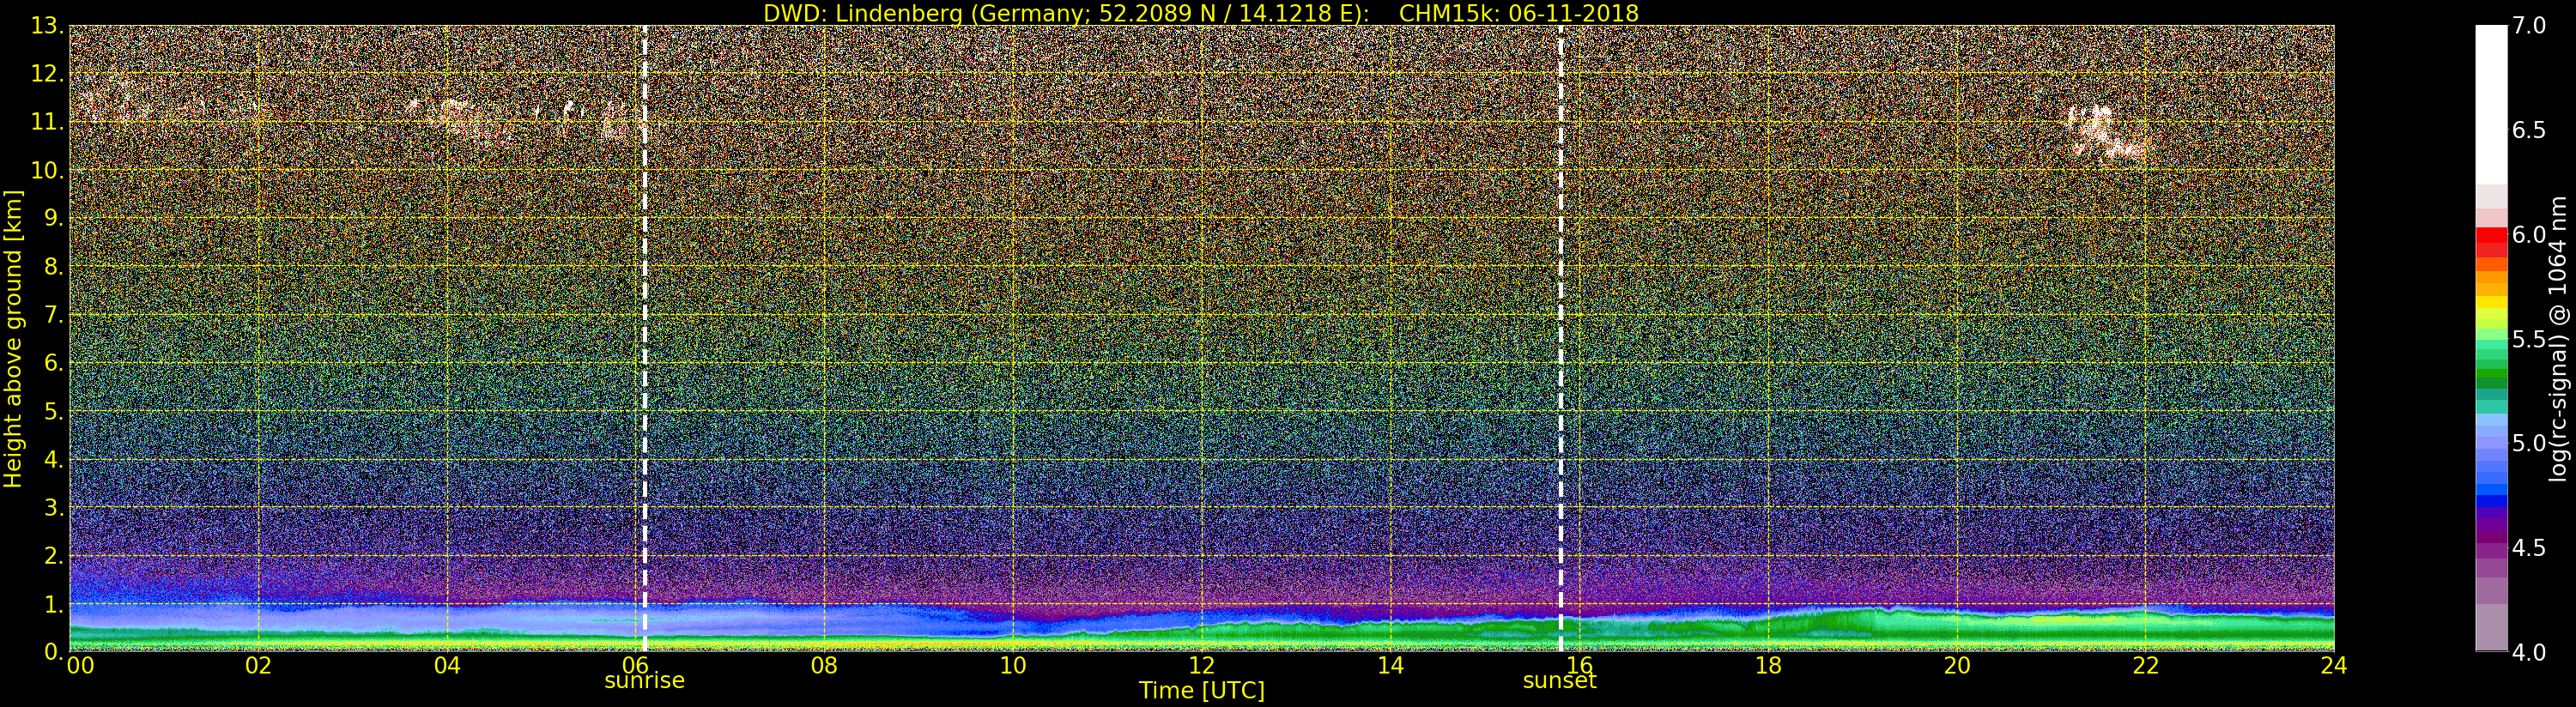Click the height tick label '11.'

point(46,122)
